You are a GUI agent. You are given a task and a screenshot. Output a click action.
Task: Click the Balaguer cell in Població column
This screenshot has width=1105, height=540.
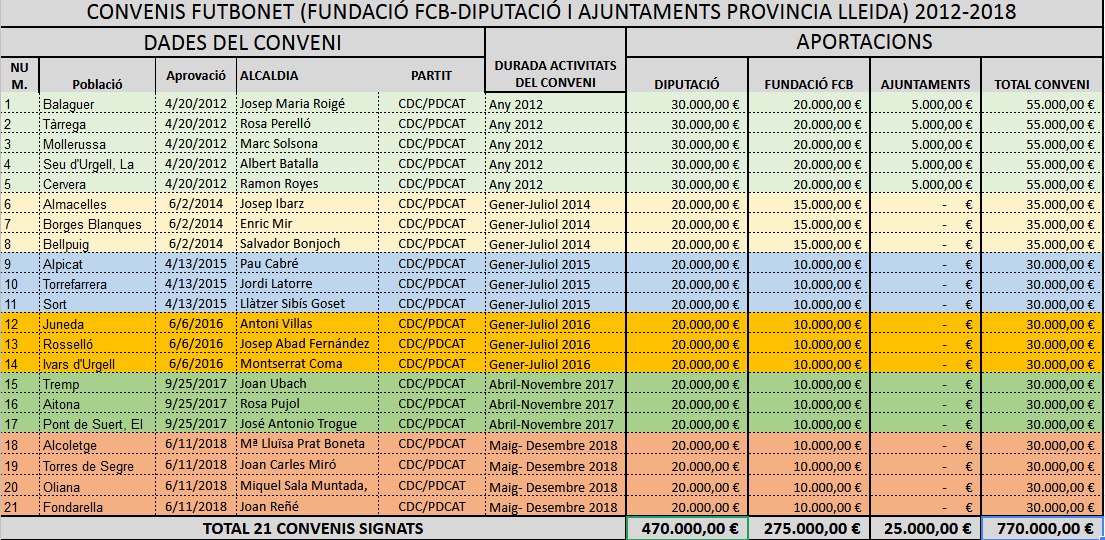tap(96, 104)
